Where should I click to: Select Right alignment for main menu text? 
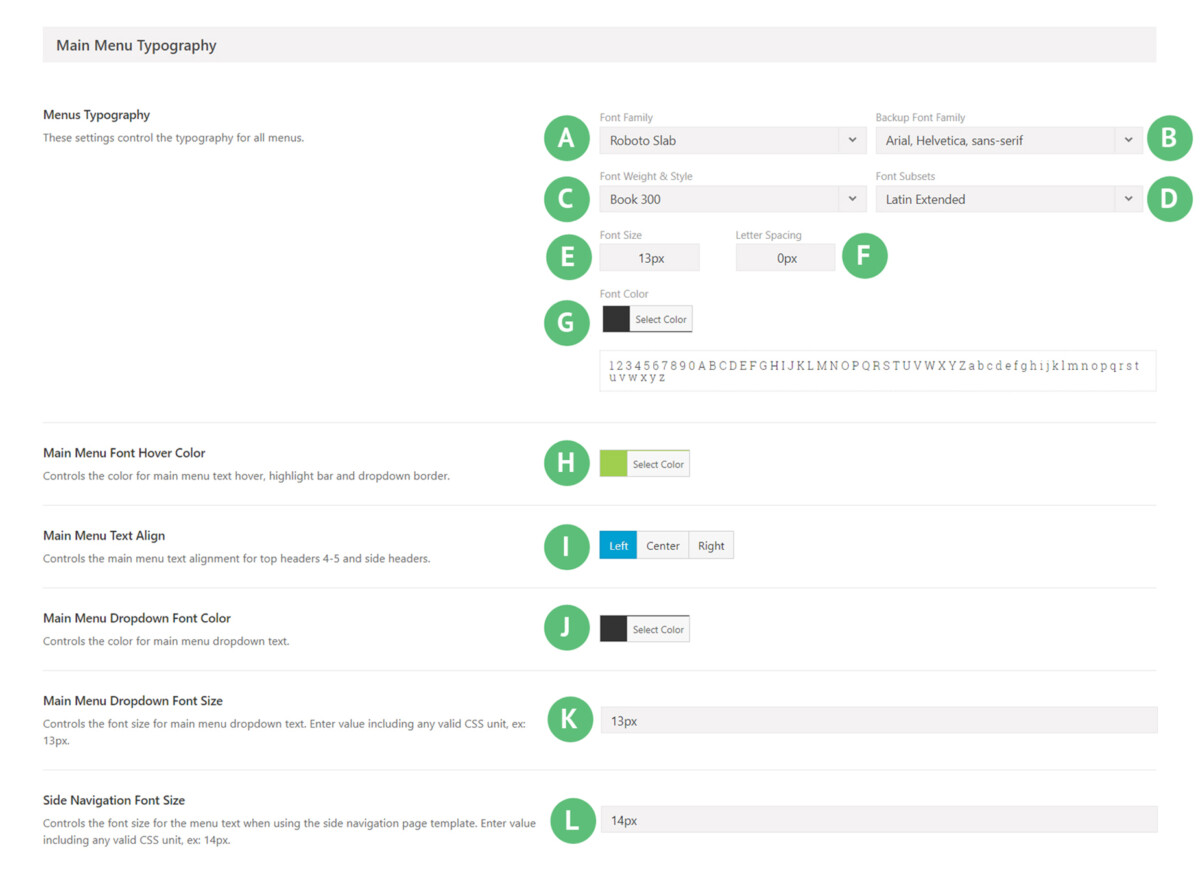711,545
